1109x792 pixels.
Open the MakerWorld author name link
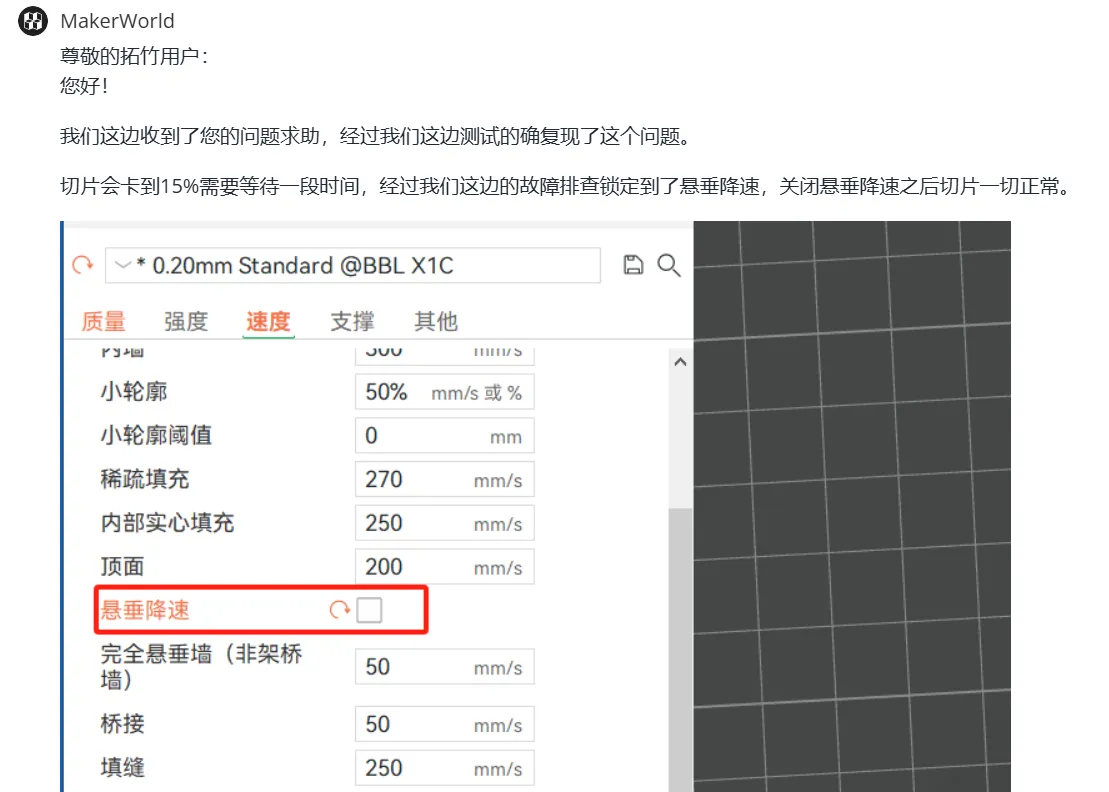117,21
